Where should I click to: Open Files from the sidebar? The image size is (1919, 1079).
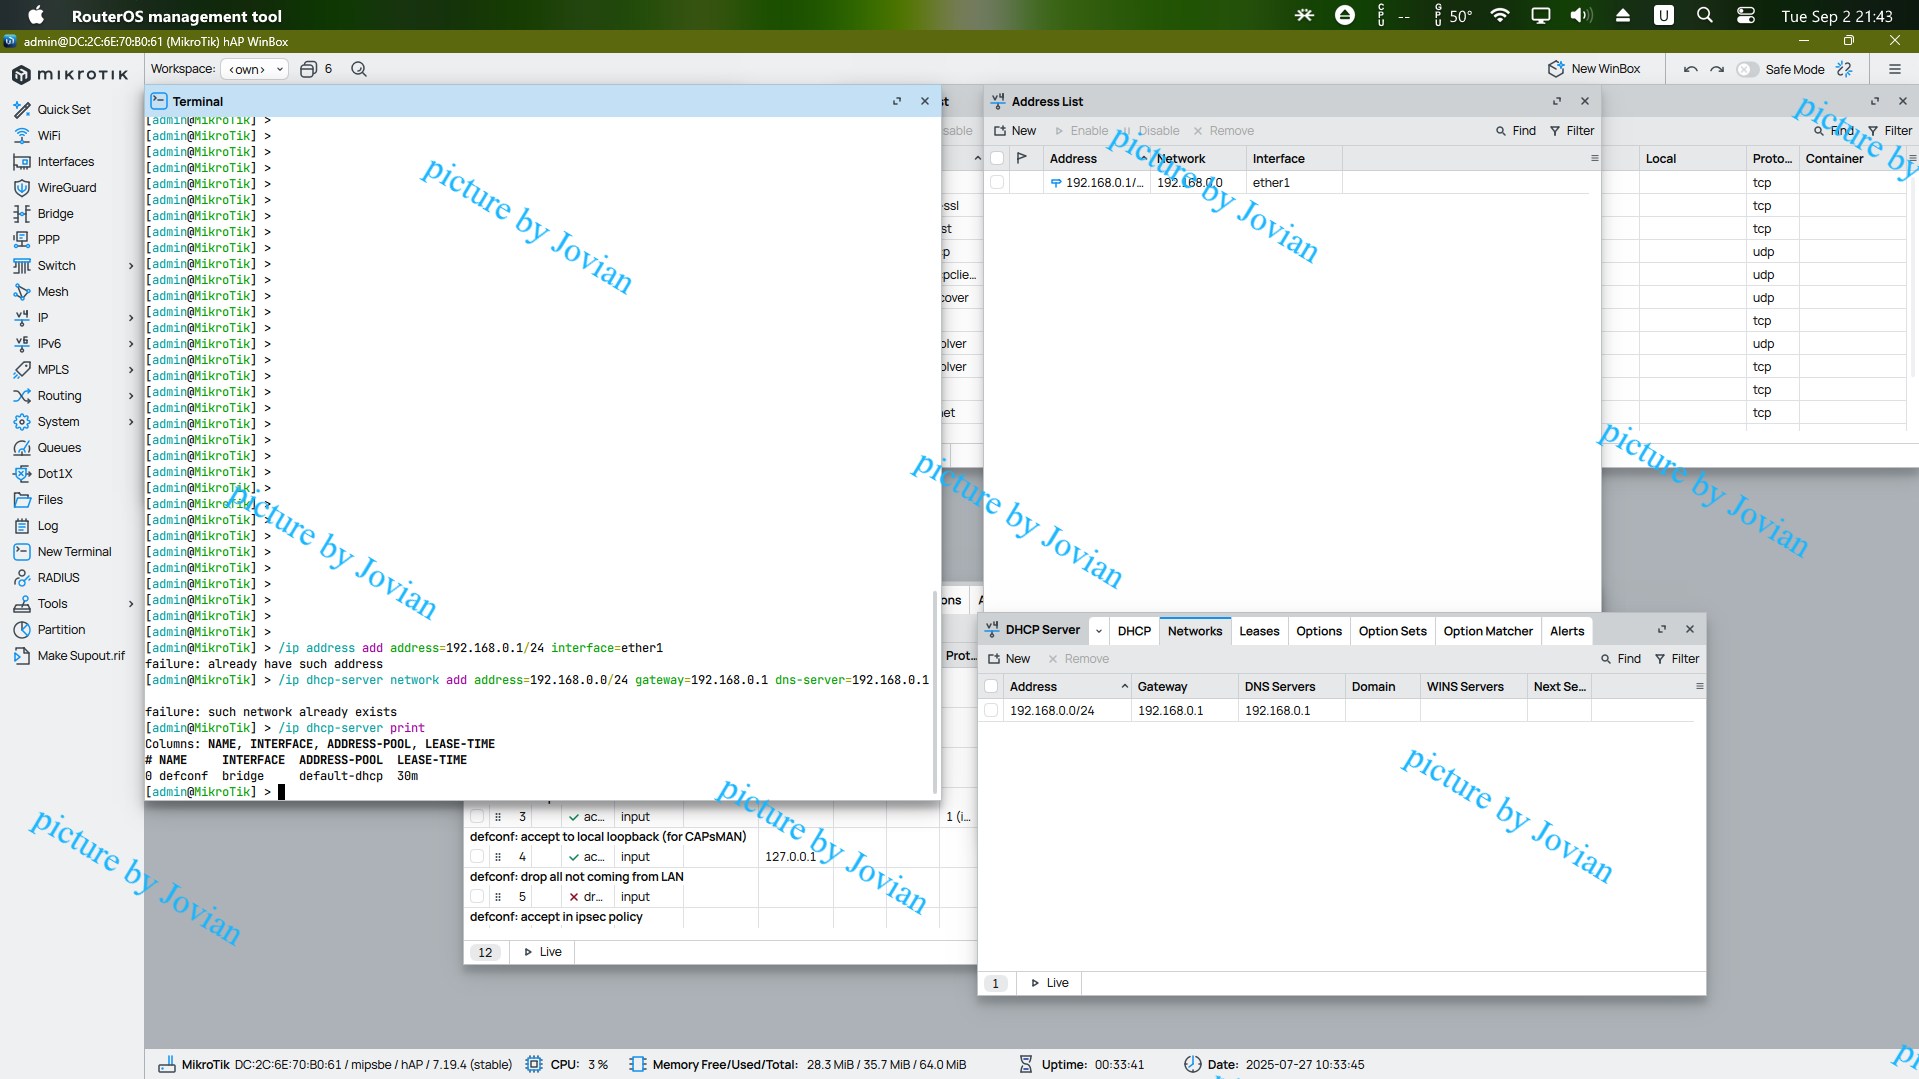[50, 500]
